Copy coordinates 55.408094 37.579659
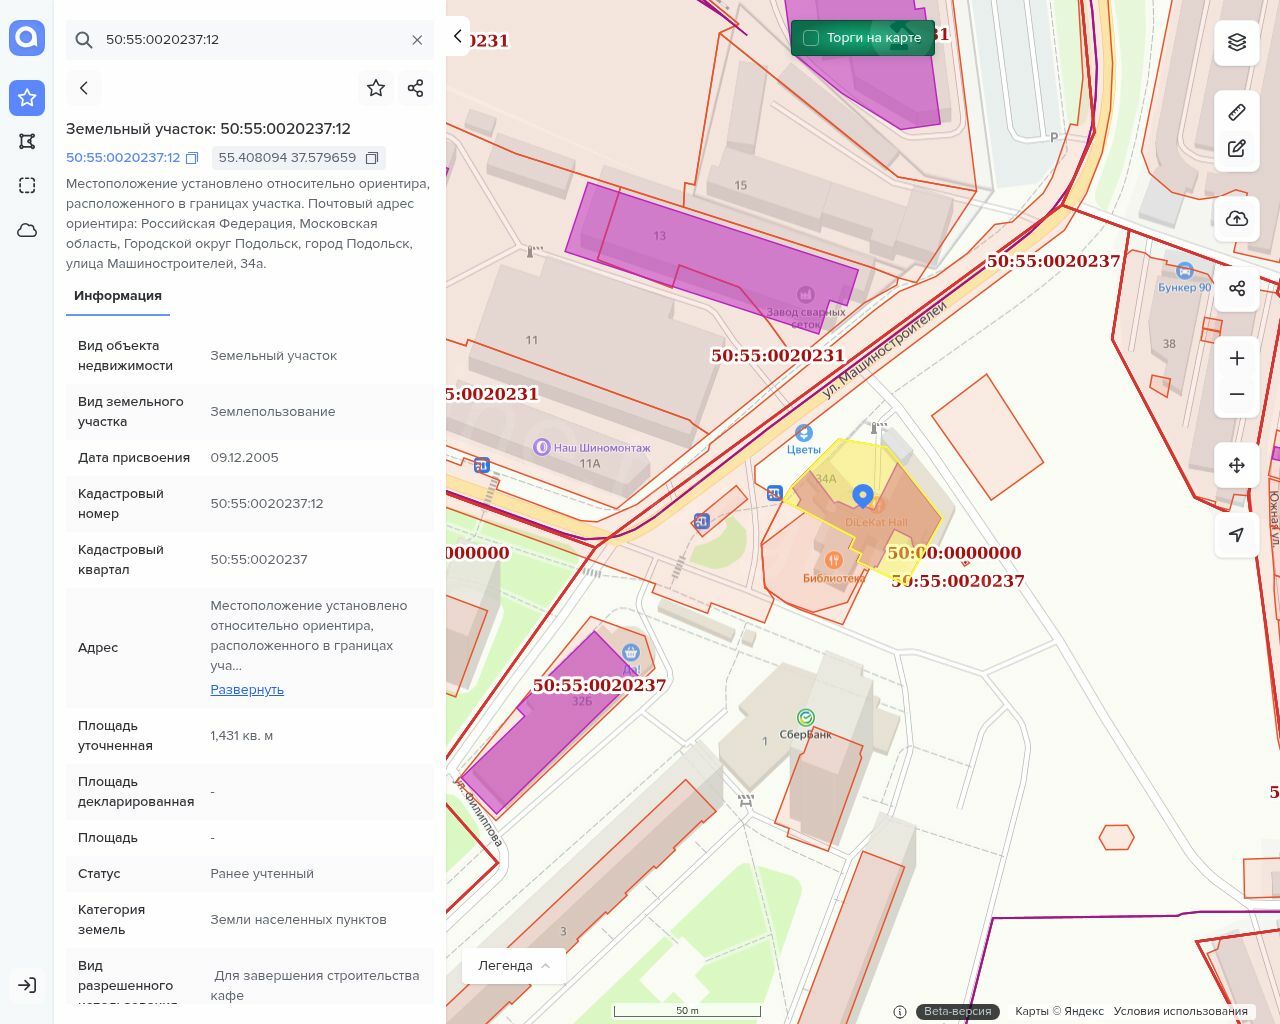Viewport: 1280px width, 1024px height. point(372,158)
